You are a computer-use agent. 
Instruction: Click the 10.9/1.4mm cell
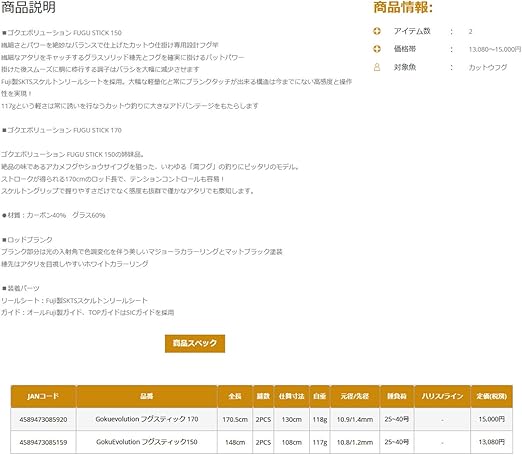point(355,419)
